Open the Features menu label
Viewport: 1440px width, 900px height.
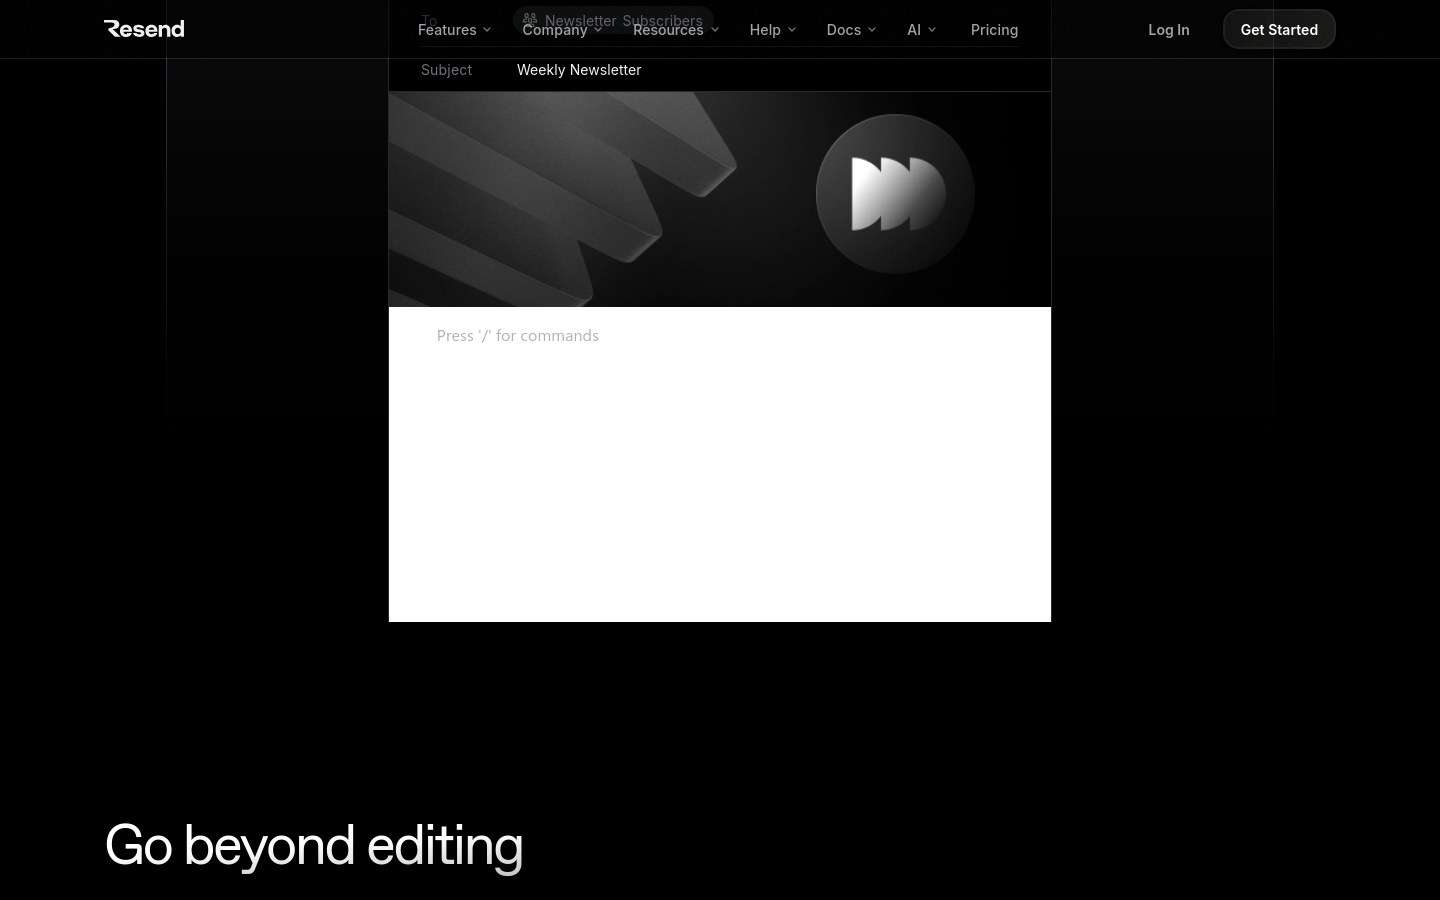coord(447,30)
